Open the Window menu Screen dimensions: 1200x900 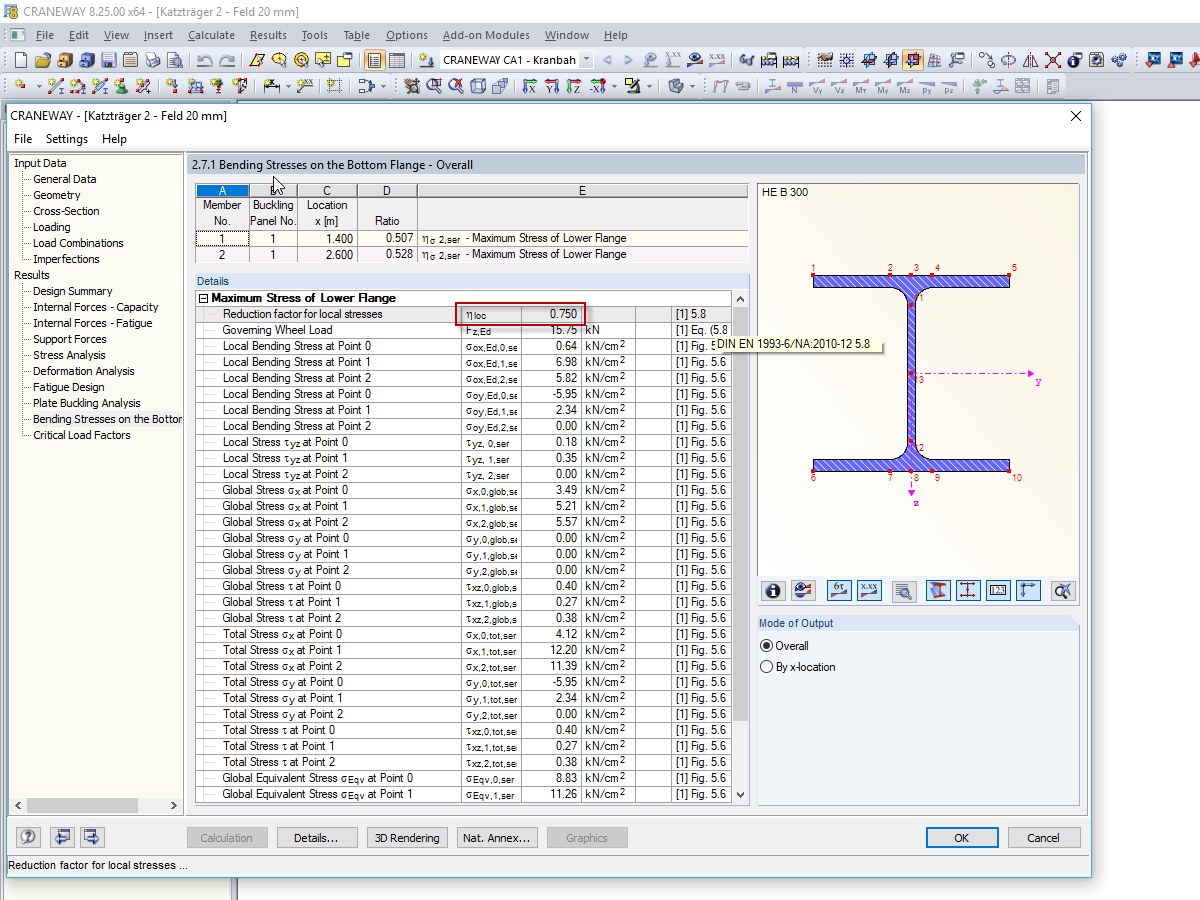click(x=567, y=35)
